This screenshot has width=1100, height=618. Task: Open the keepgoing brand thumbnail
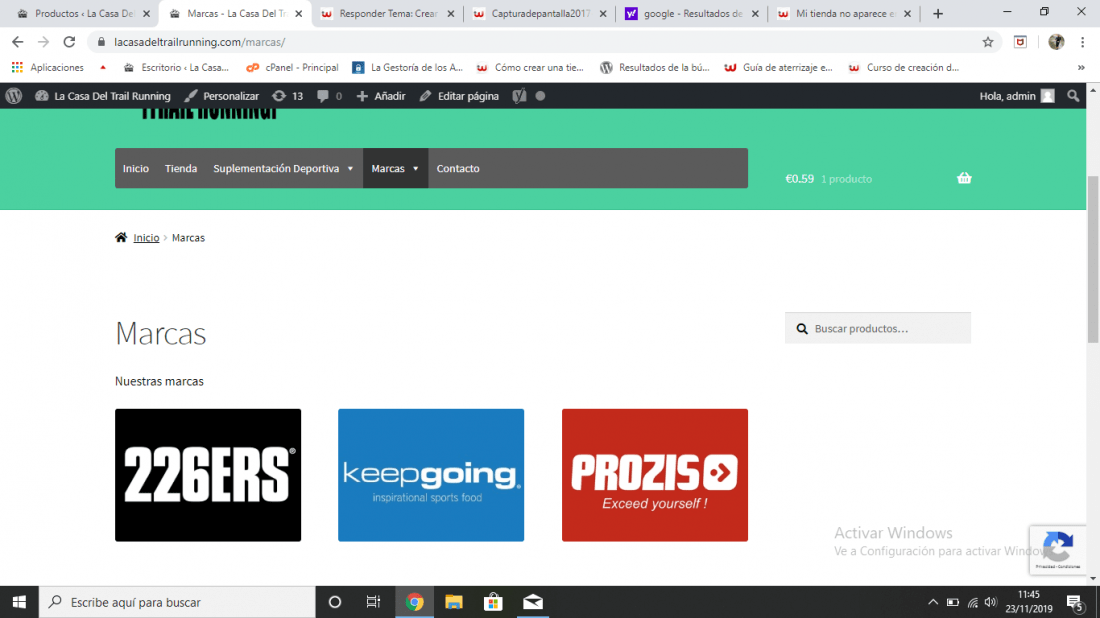[431, 475]
